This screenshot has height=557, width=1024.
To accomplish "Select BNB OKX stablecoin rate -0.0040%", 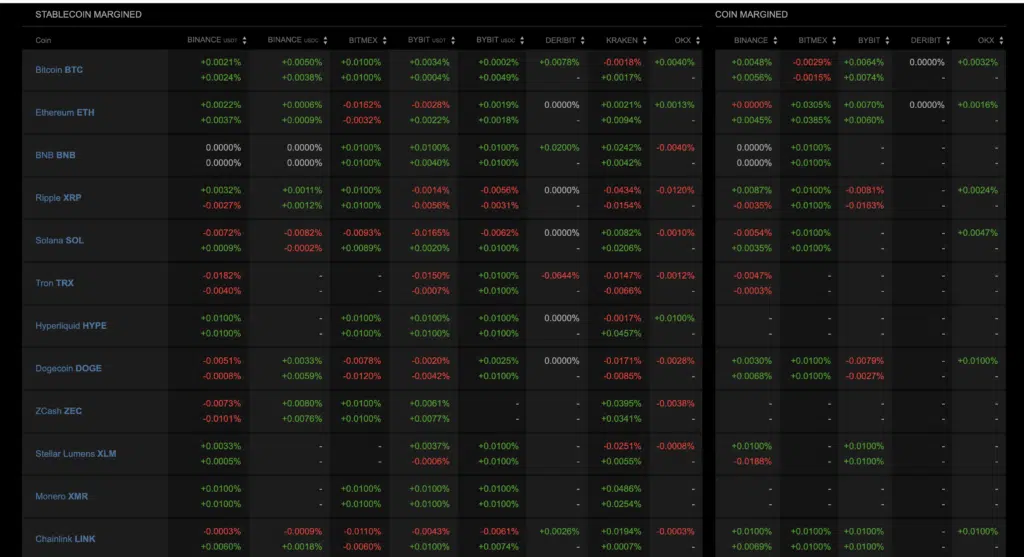I will (675, 148).
